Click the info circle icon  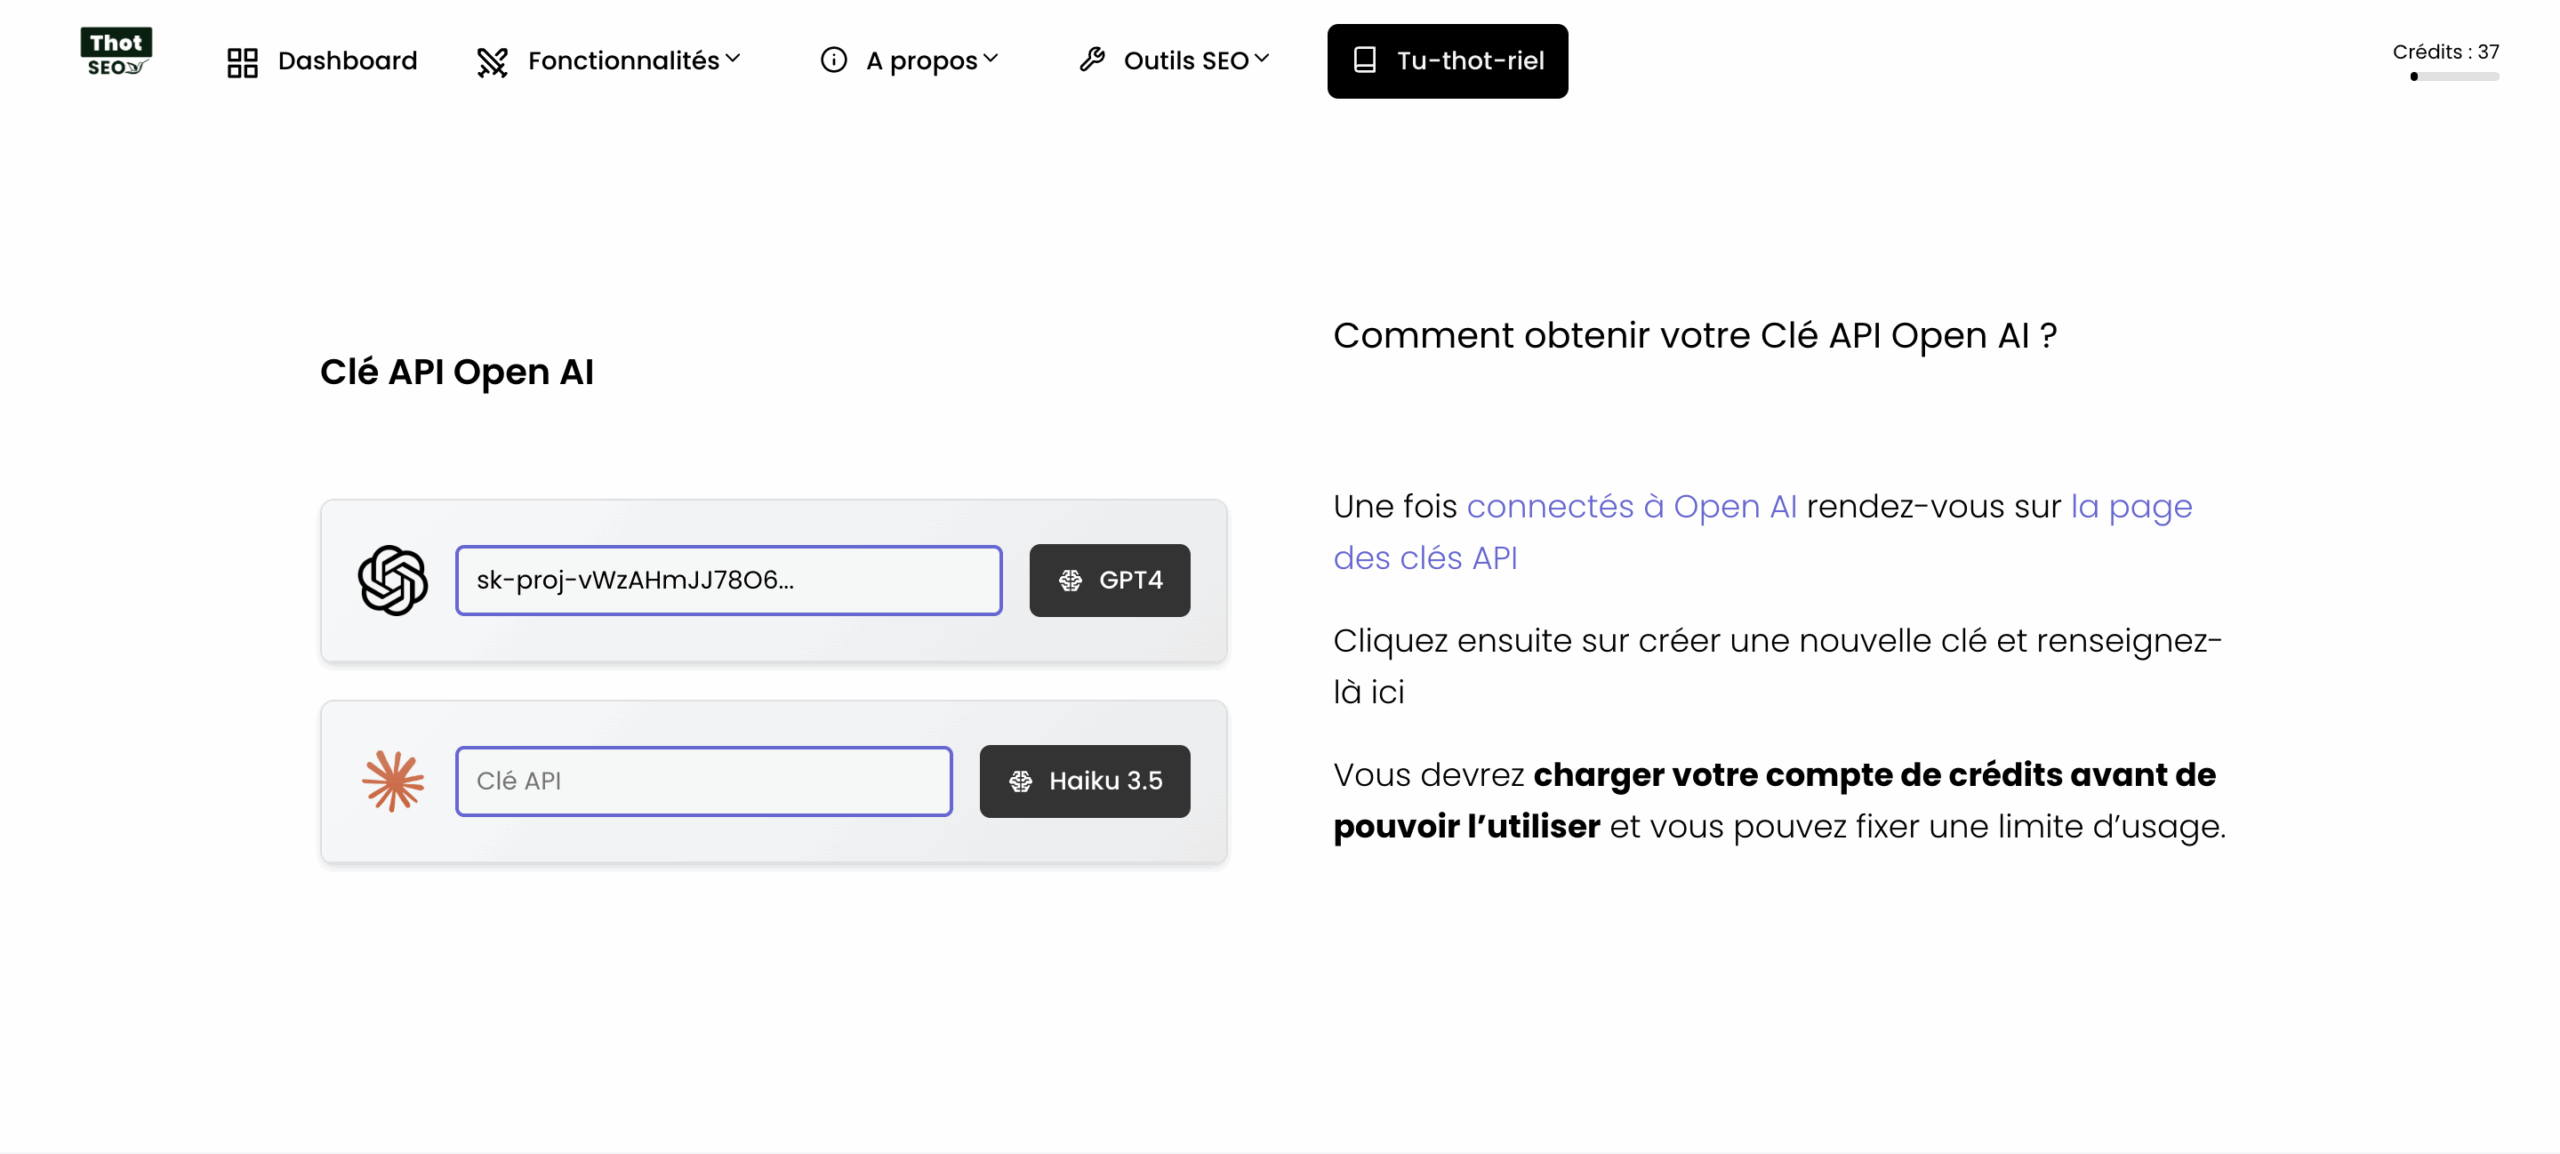pos(833,60)
